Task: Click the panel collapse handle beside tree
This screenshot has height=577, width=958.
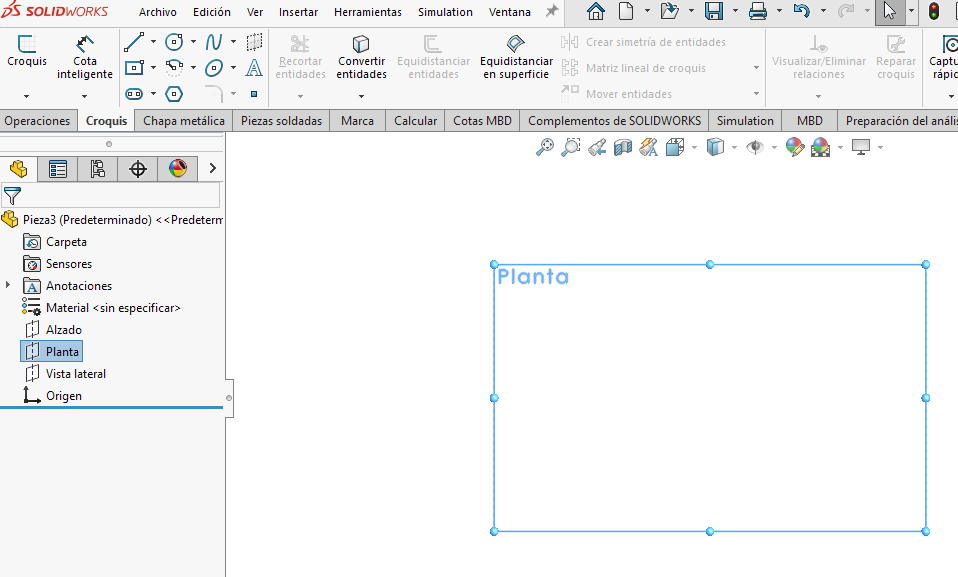Action: (x=229, y=398)
